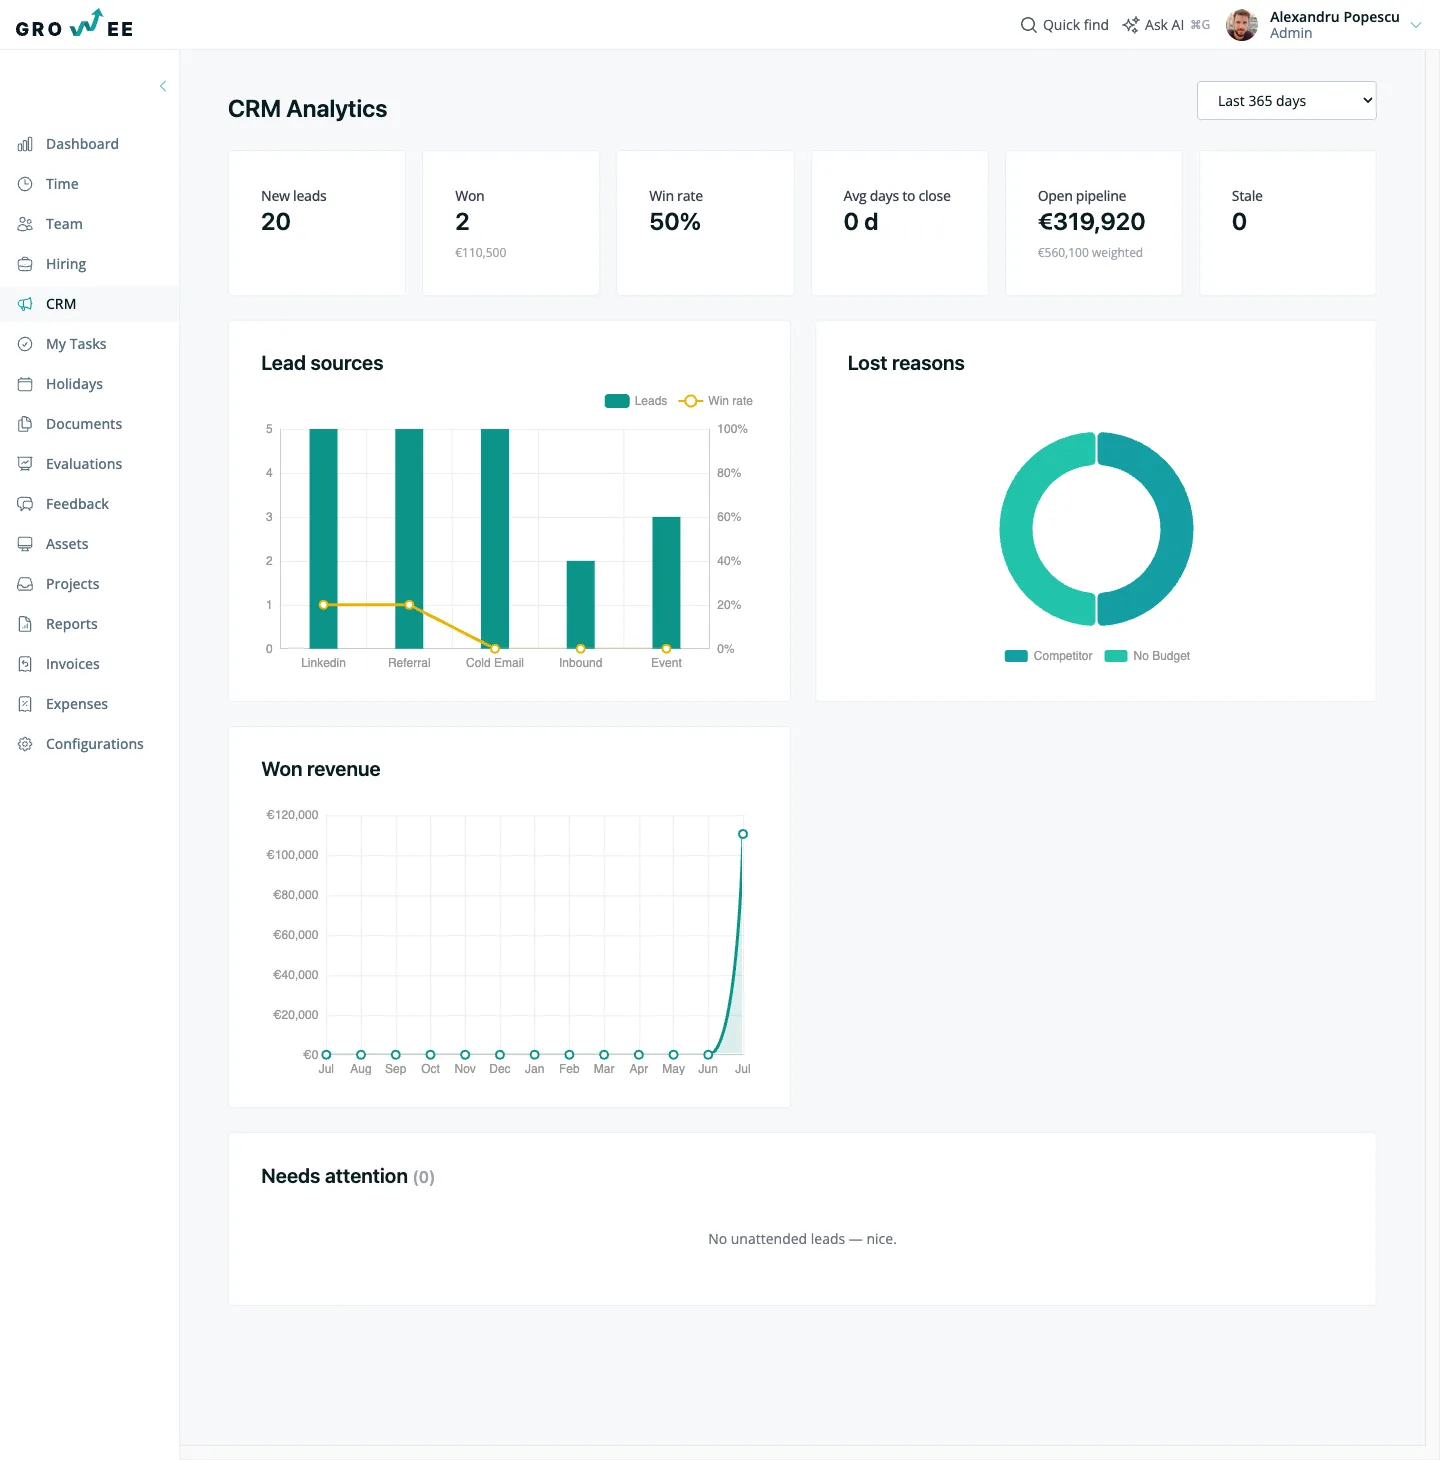The height and width of the screenshot is (1460, 1440).
Task: Click the Projects inbox icon
Action: (x=25, y=584)
